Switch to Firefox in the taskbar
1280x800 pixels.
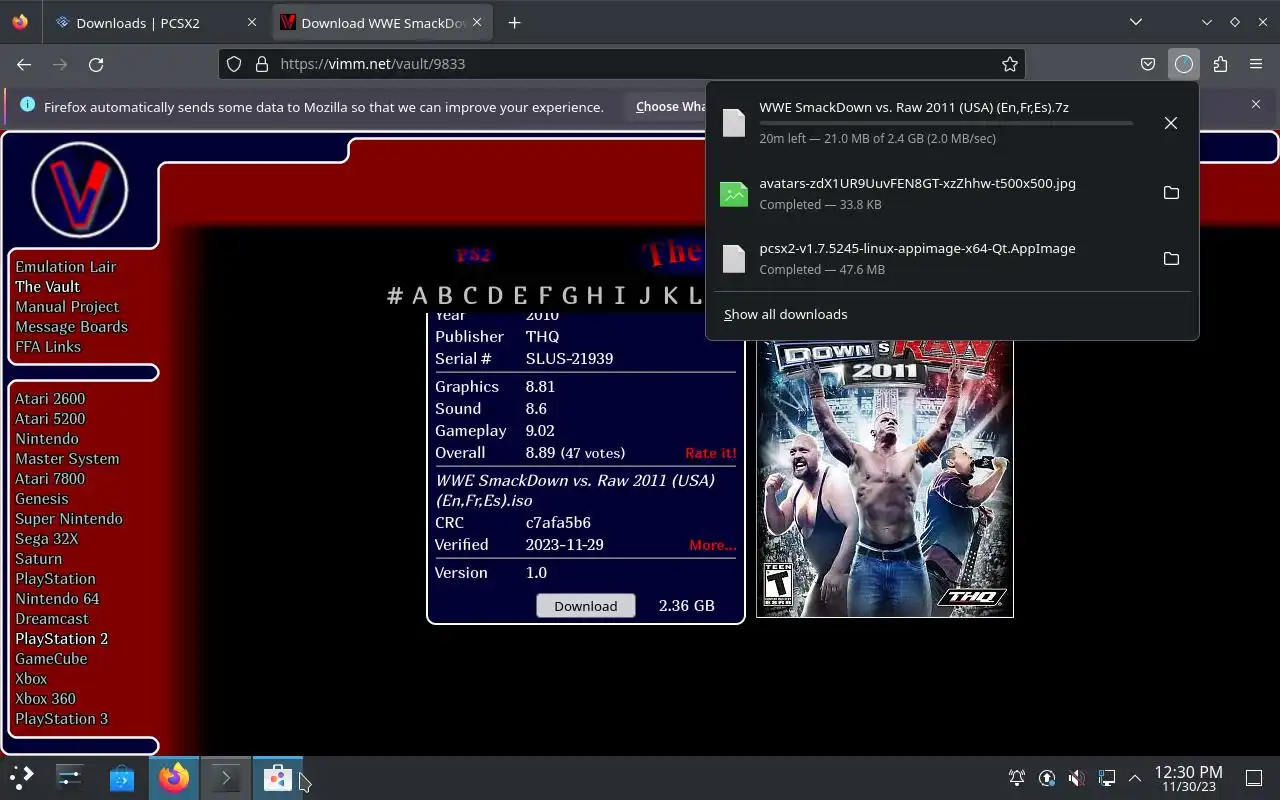pos(174,778)
